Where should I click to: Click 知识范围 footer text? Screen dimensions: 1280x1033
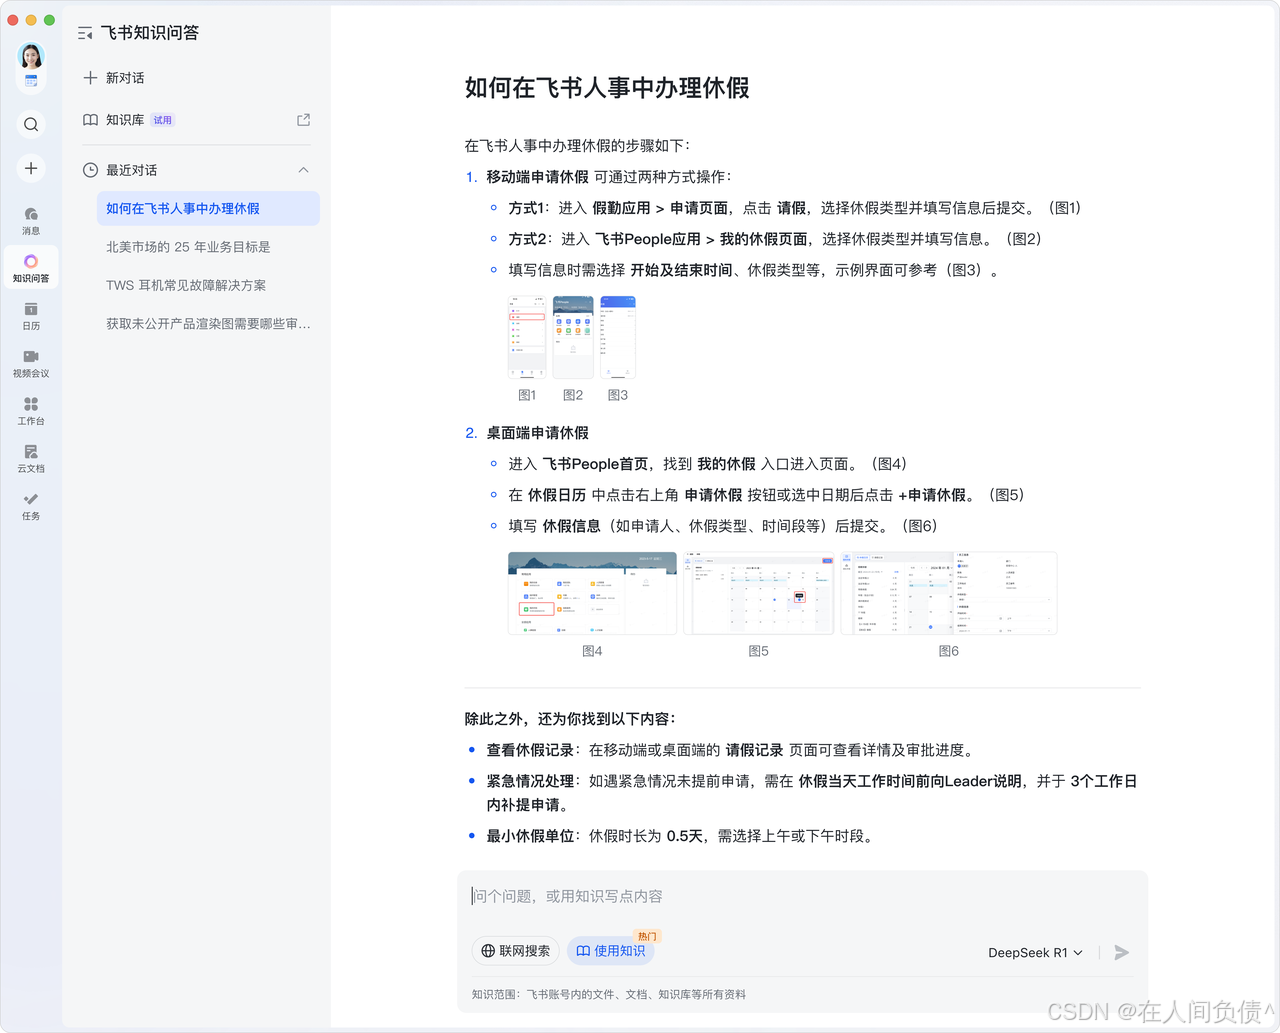click(x=609, y=994)
